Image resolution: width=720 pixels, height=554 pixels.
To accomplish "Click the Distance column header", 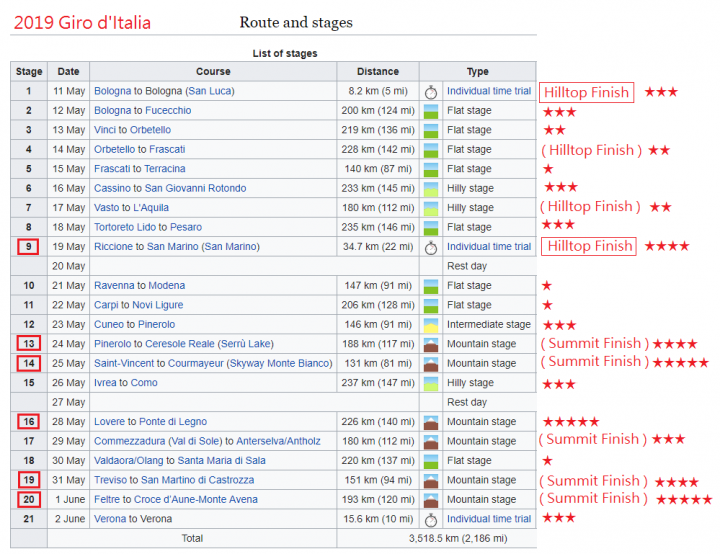I will pos(378,72).
